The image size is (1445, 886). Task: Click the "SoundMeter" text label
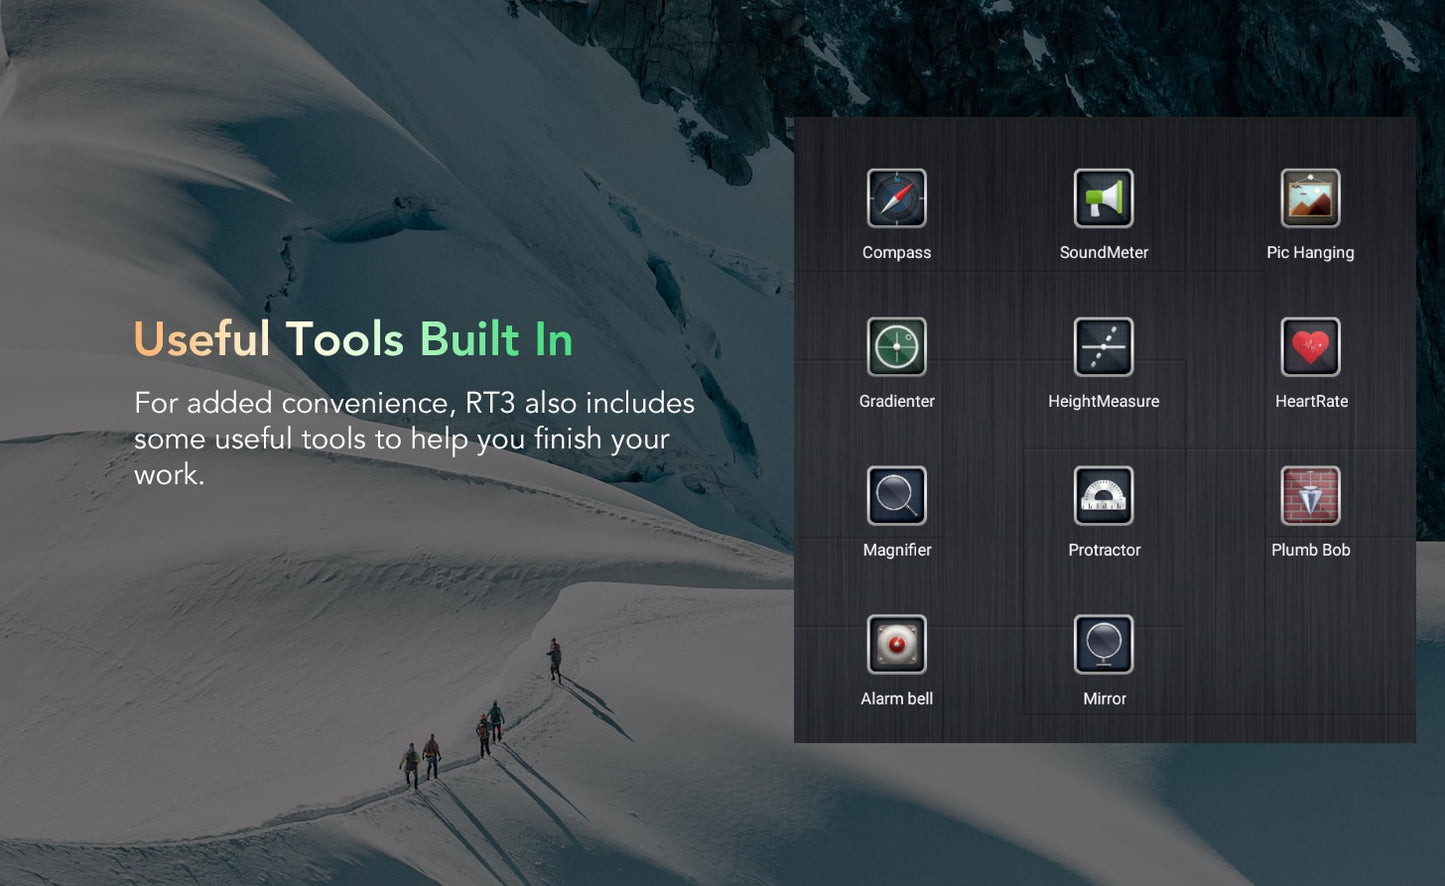tap(1103, 253)
